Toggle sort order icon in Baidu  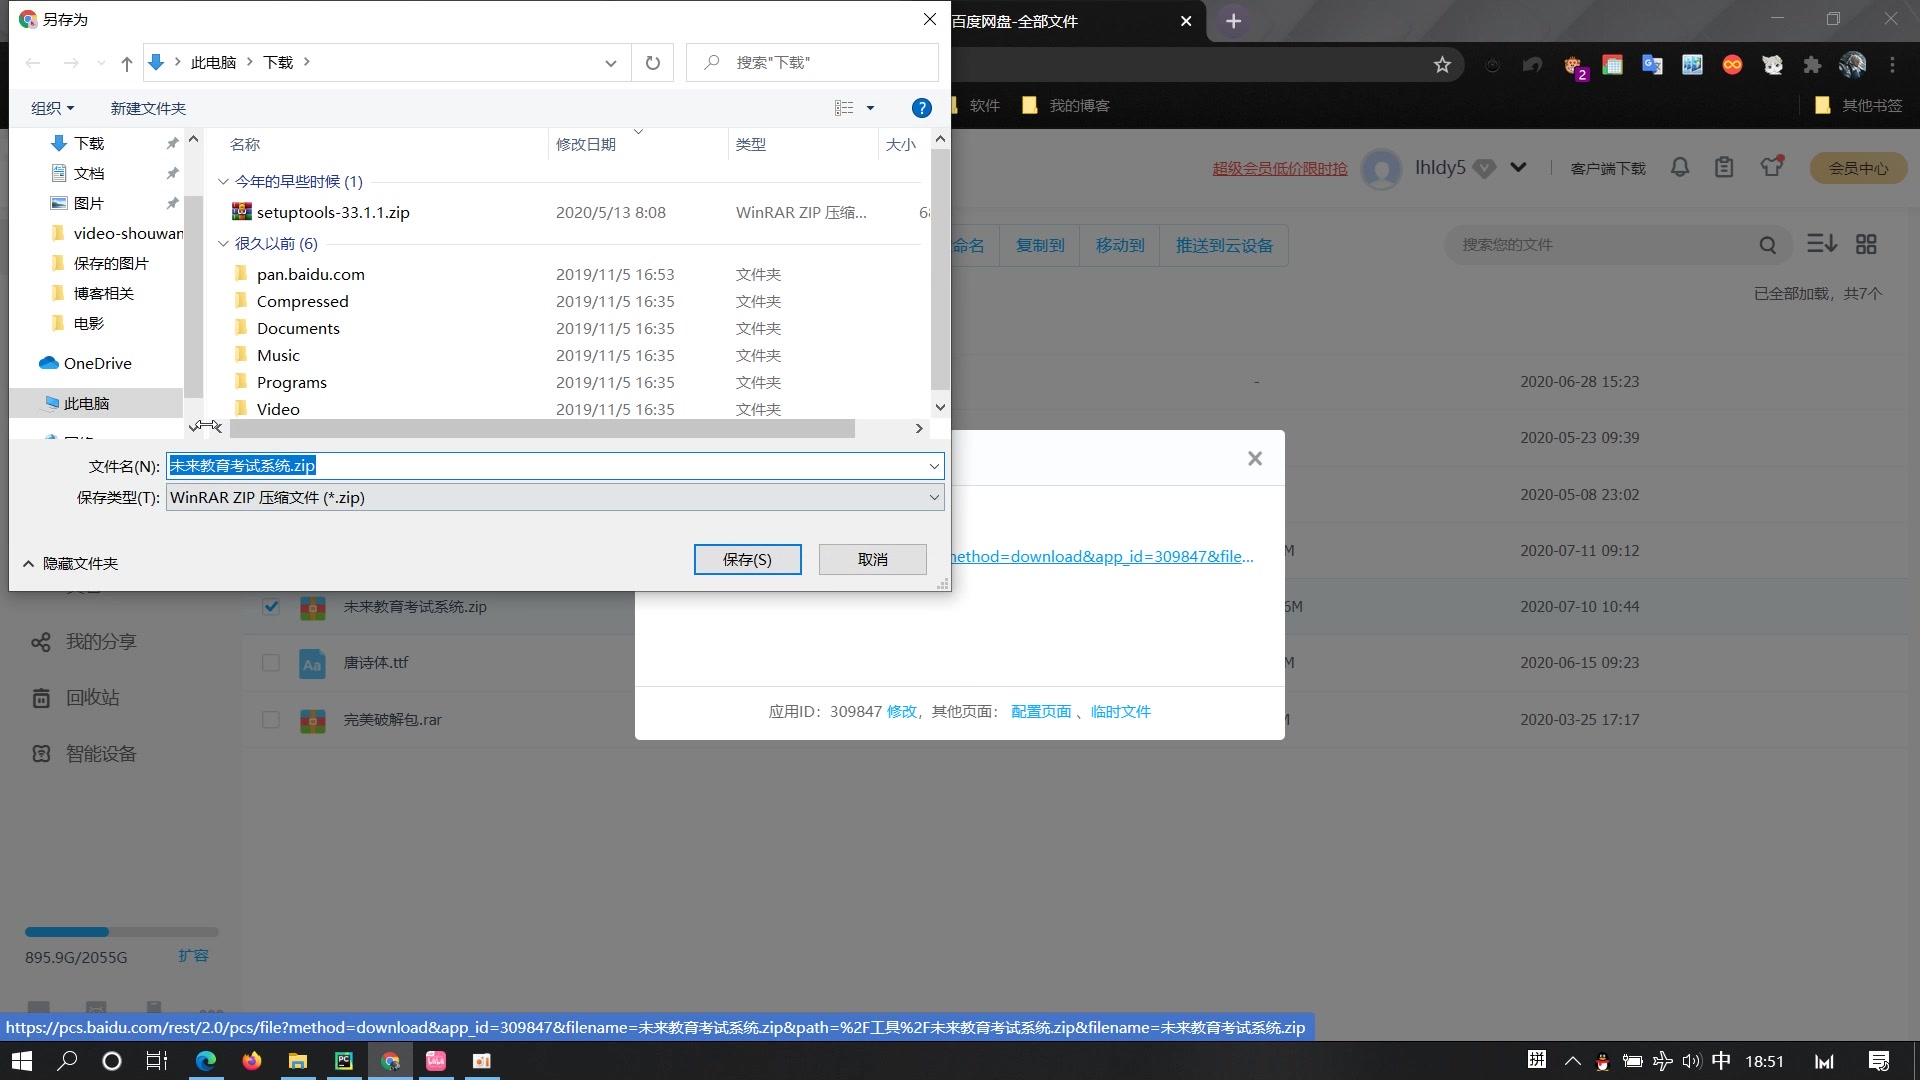1822,244
